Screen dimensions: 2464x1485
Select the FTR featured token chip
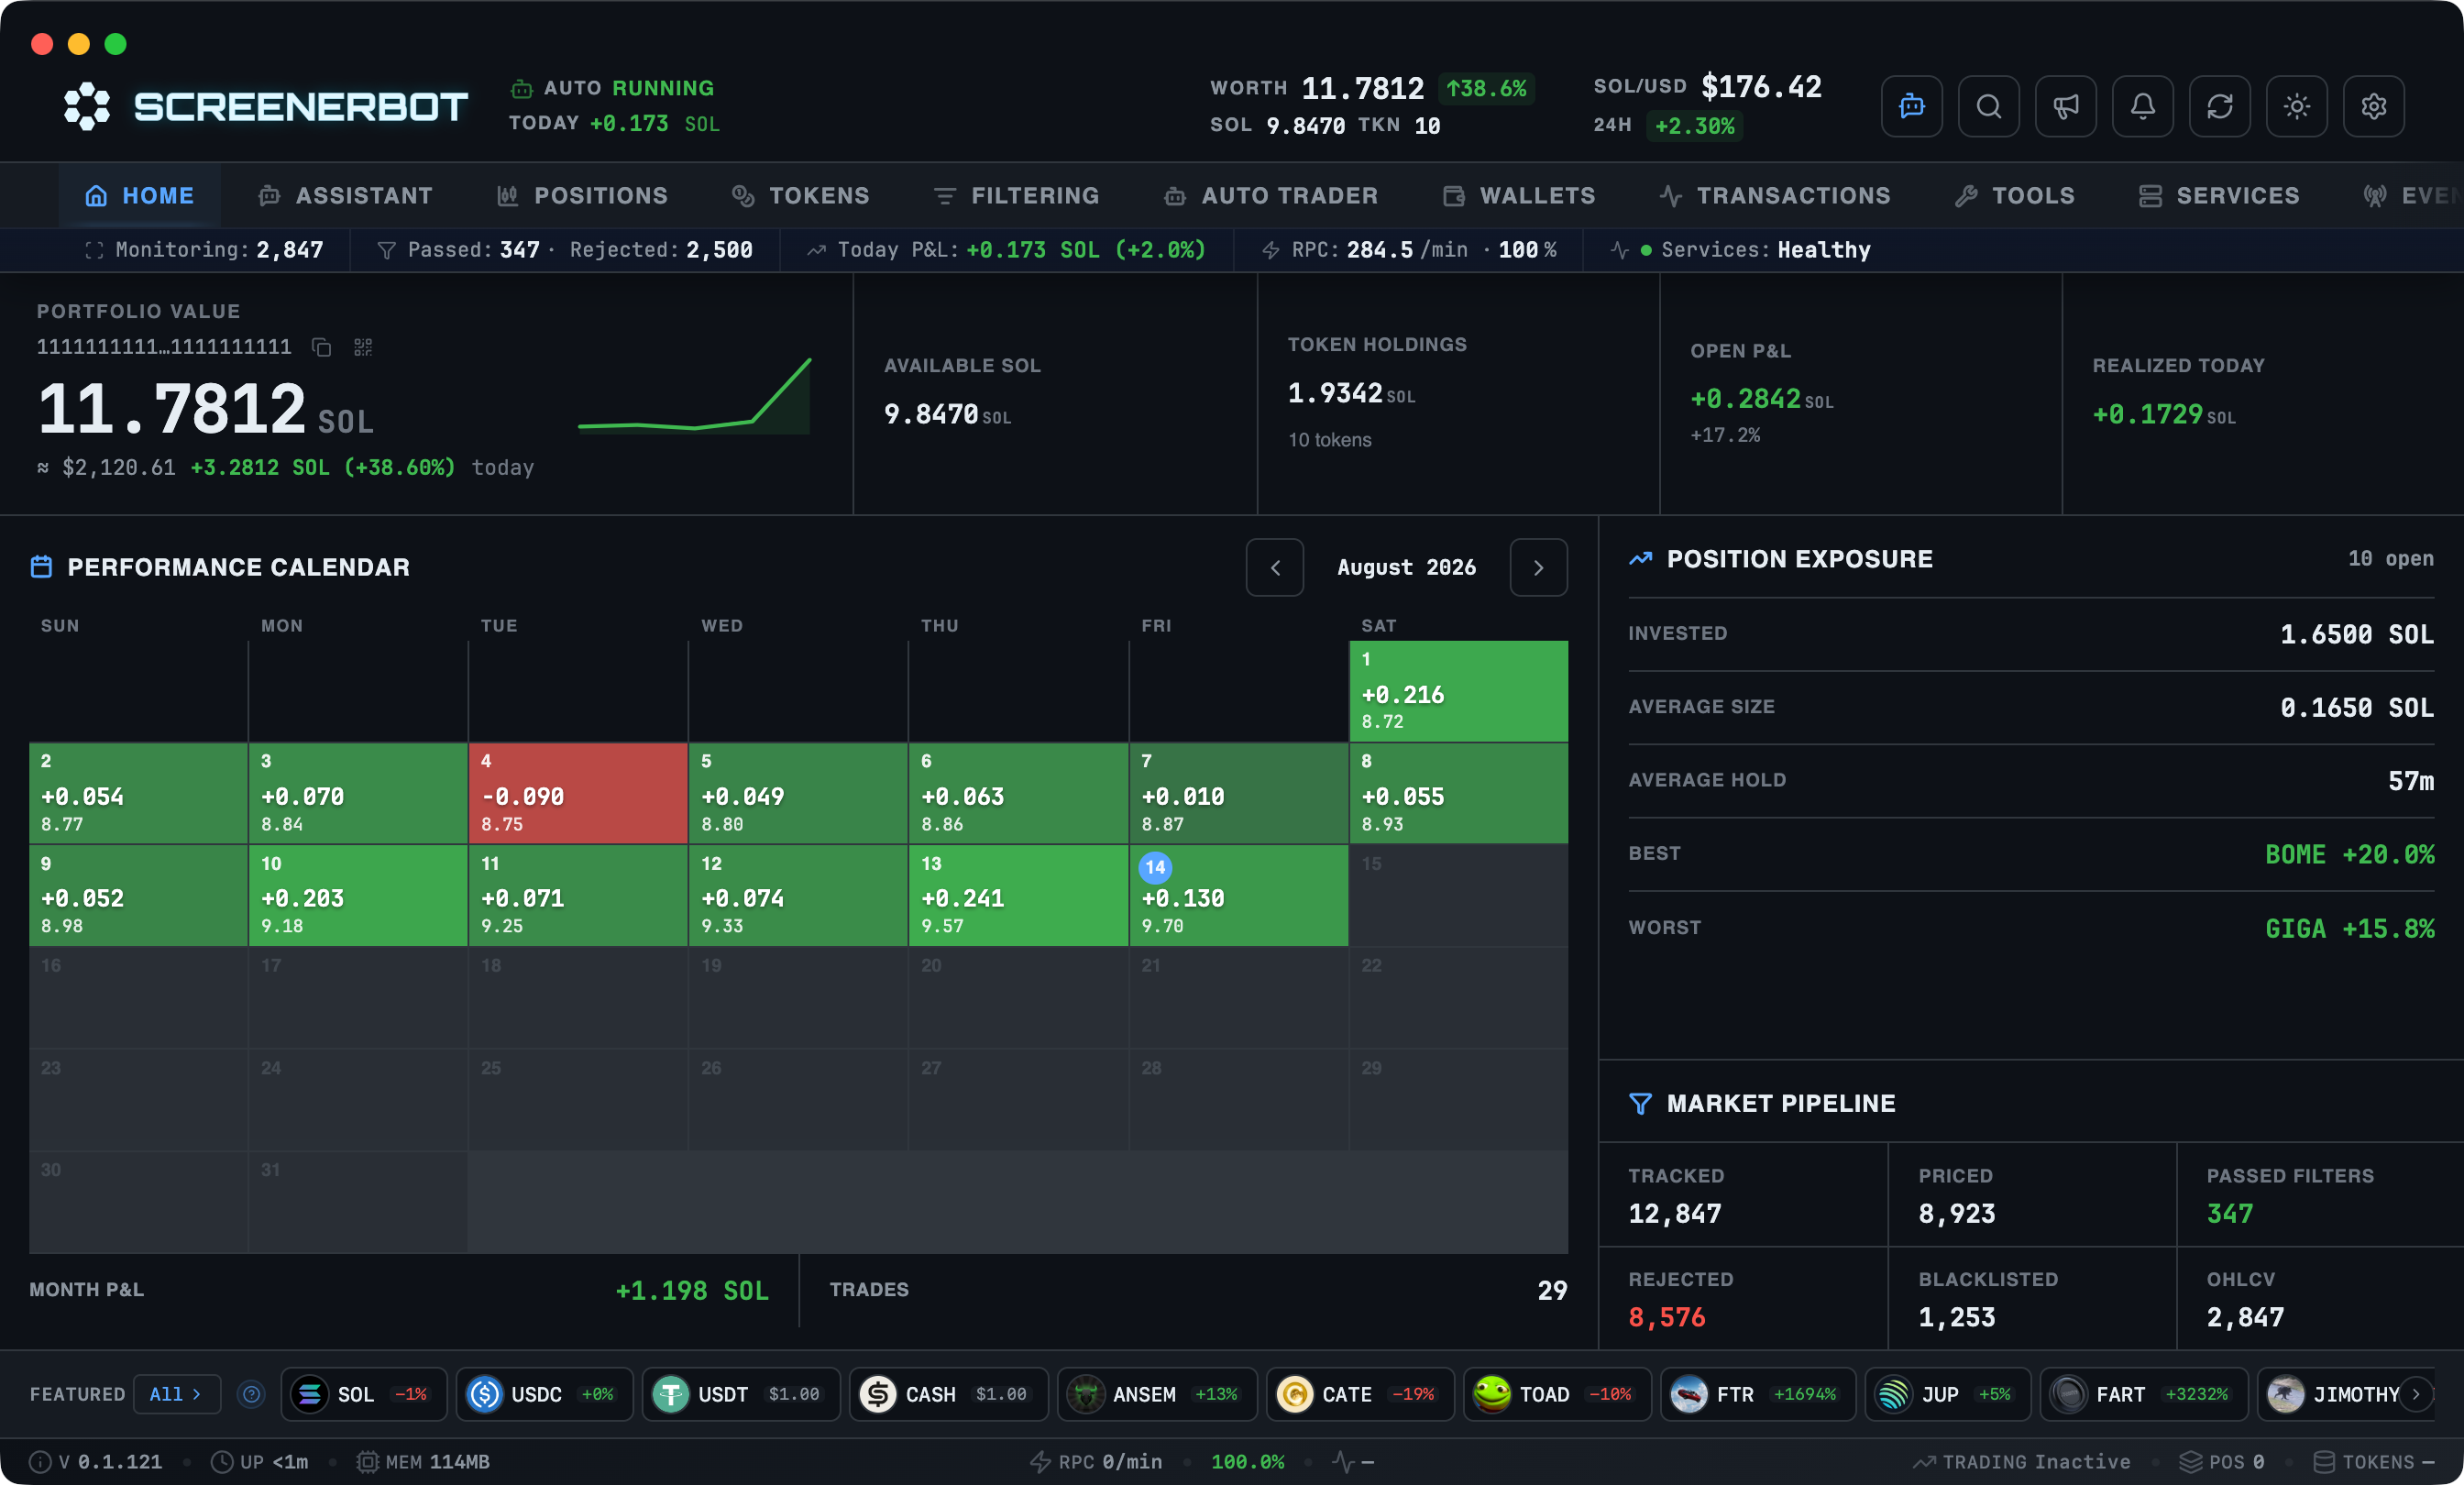coord(1757,1394)
